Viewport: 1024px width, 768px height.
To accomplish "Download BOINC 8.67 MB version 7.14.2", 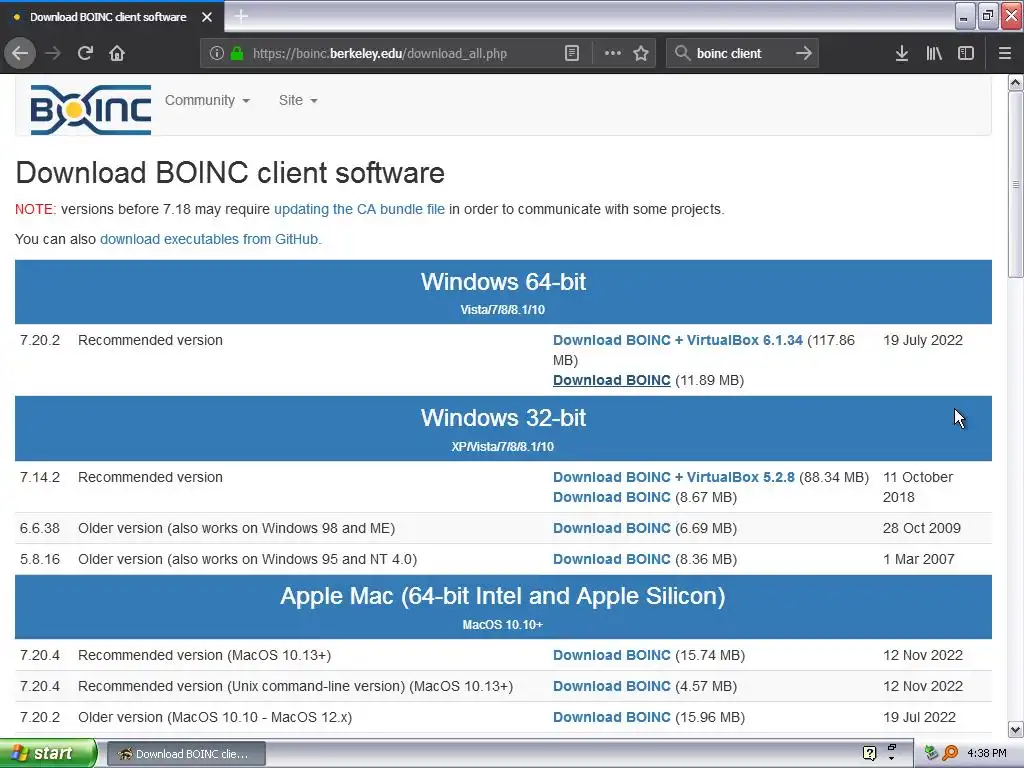I will [x=612, y=497].
